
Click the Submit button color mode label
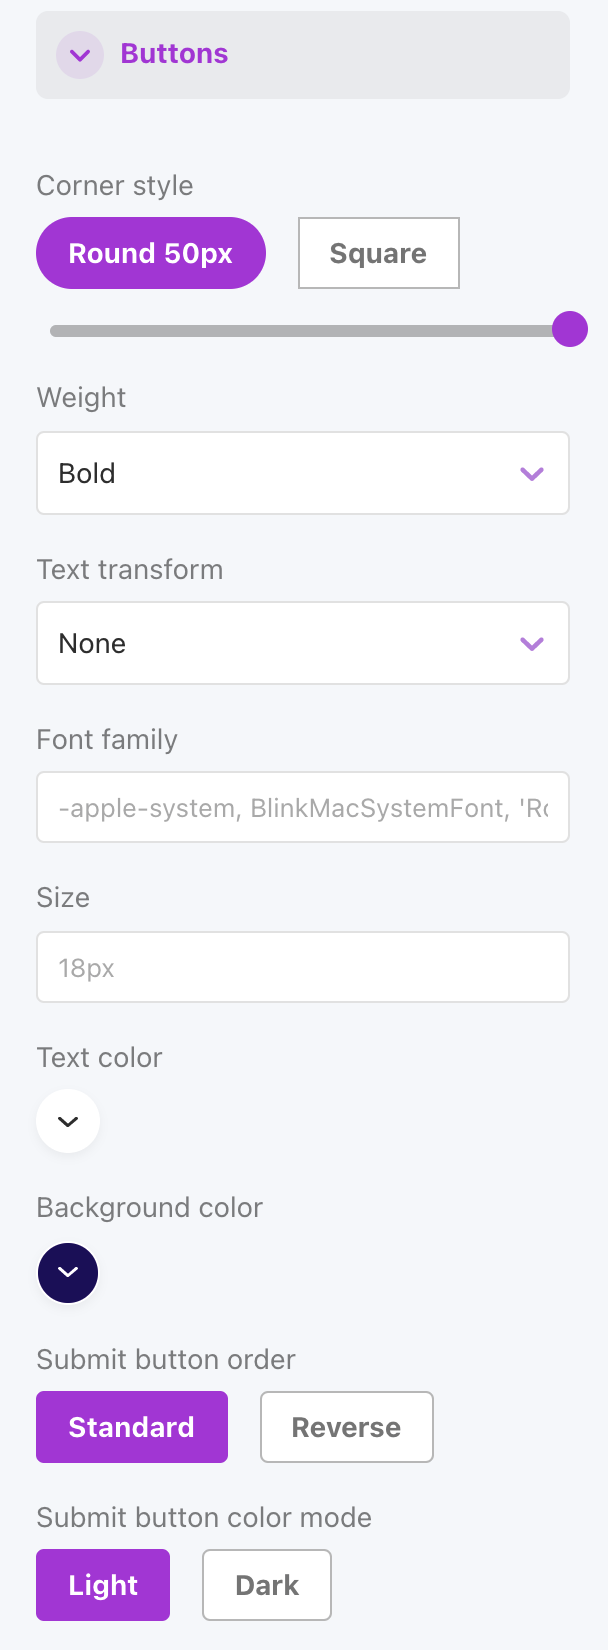pos(204,1518)
